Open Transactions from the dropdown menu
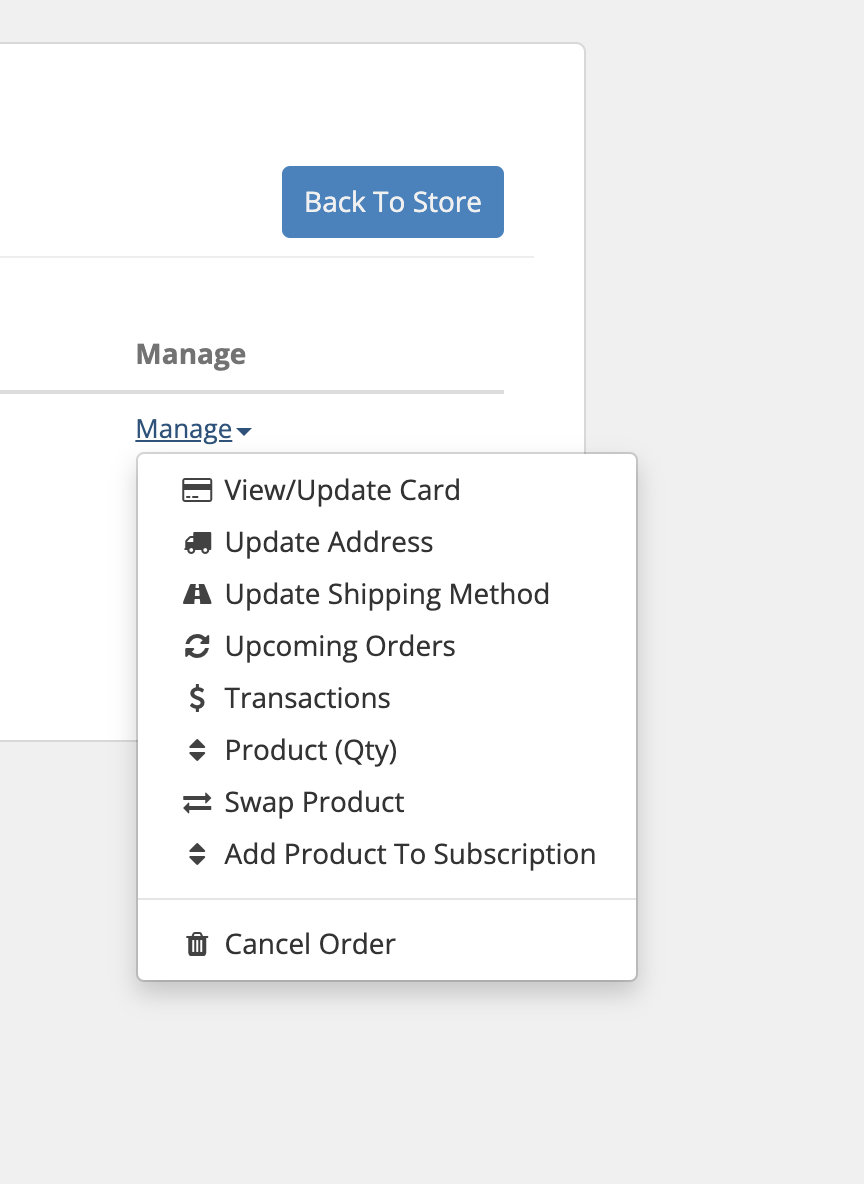 pyautogui.click(x=308, y=698)
